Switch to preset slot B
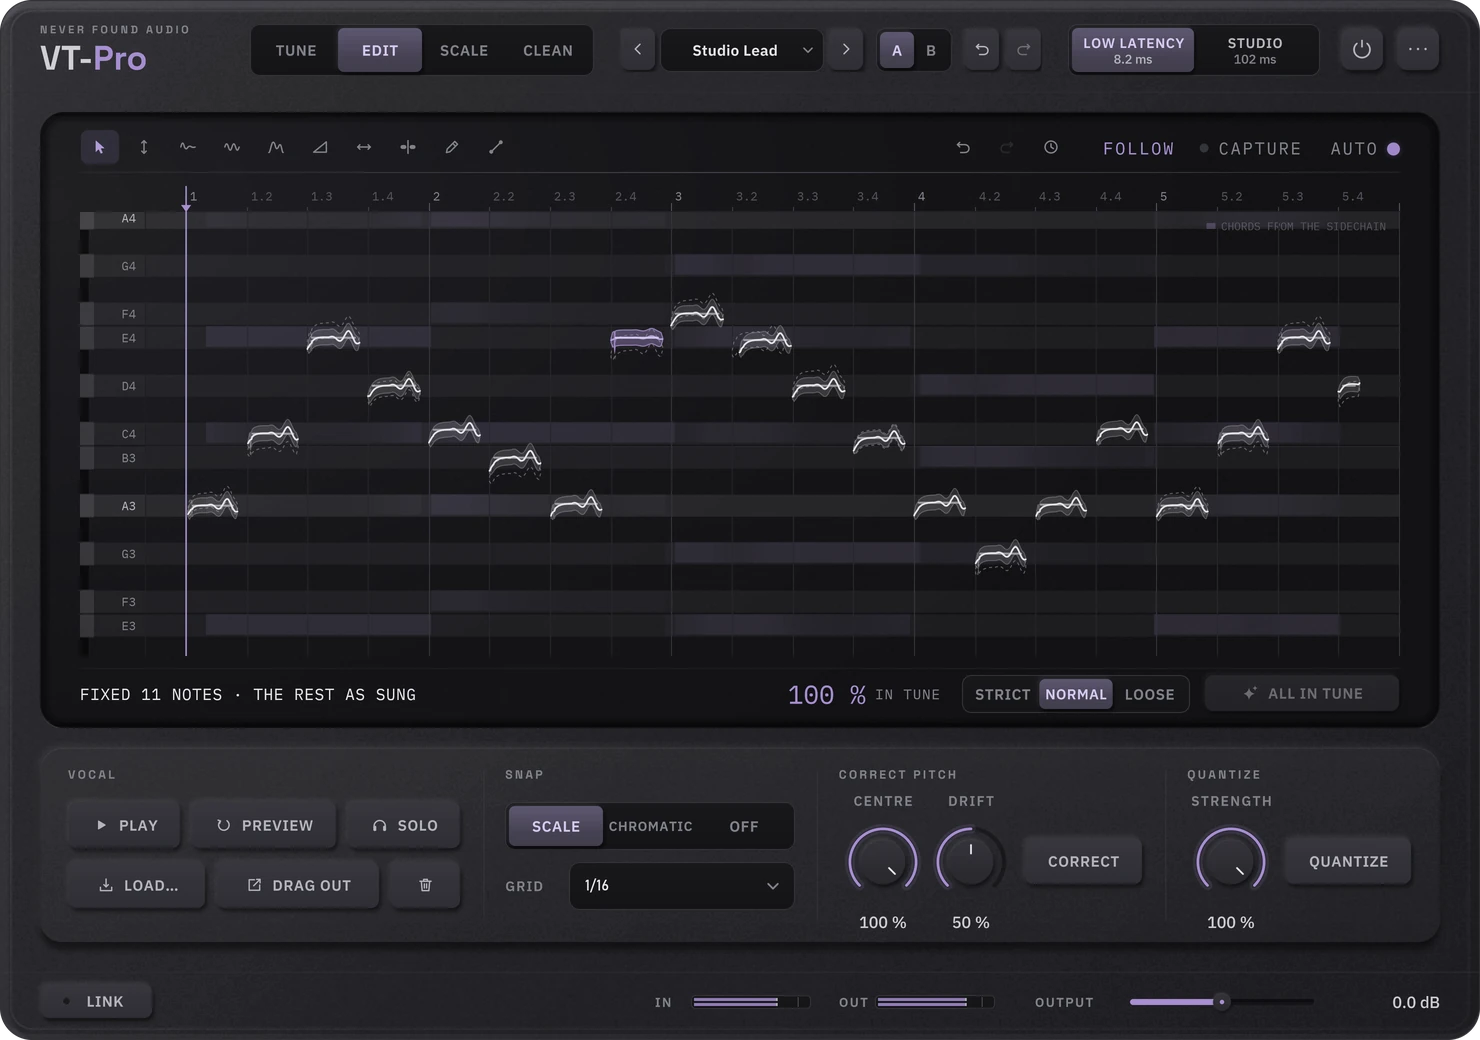The image size is (1480, 1040). (931, 50)
